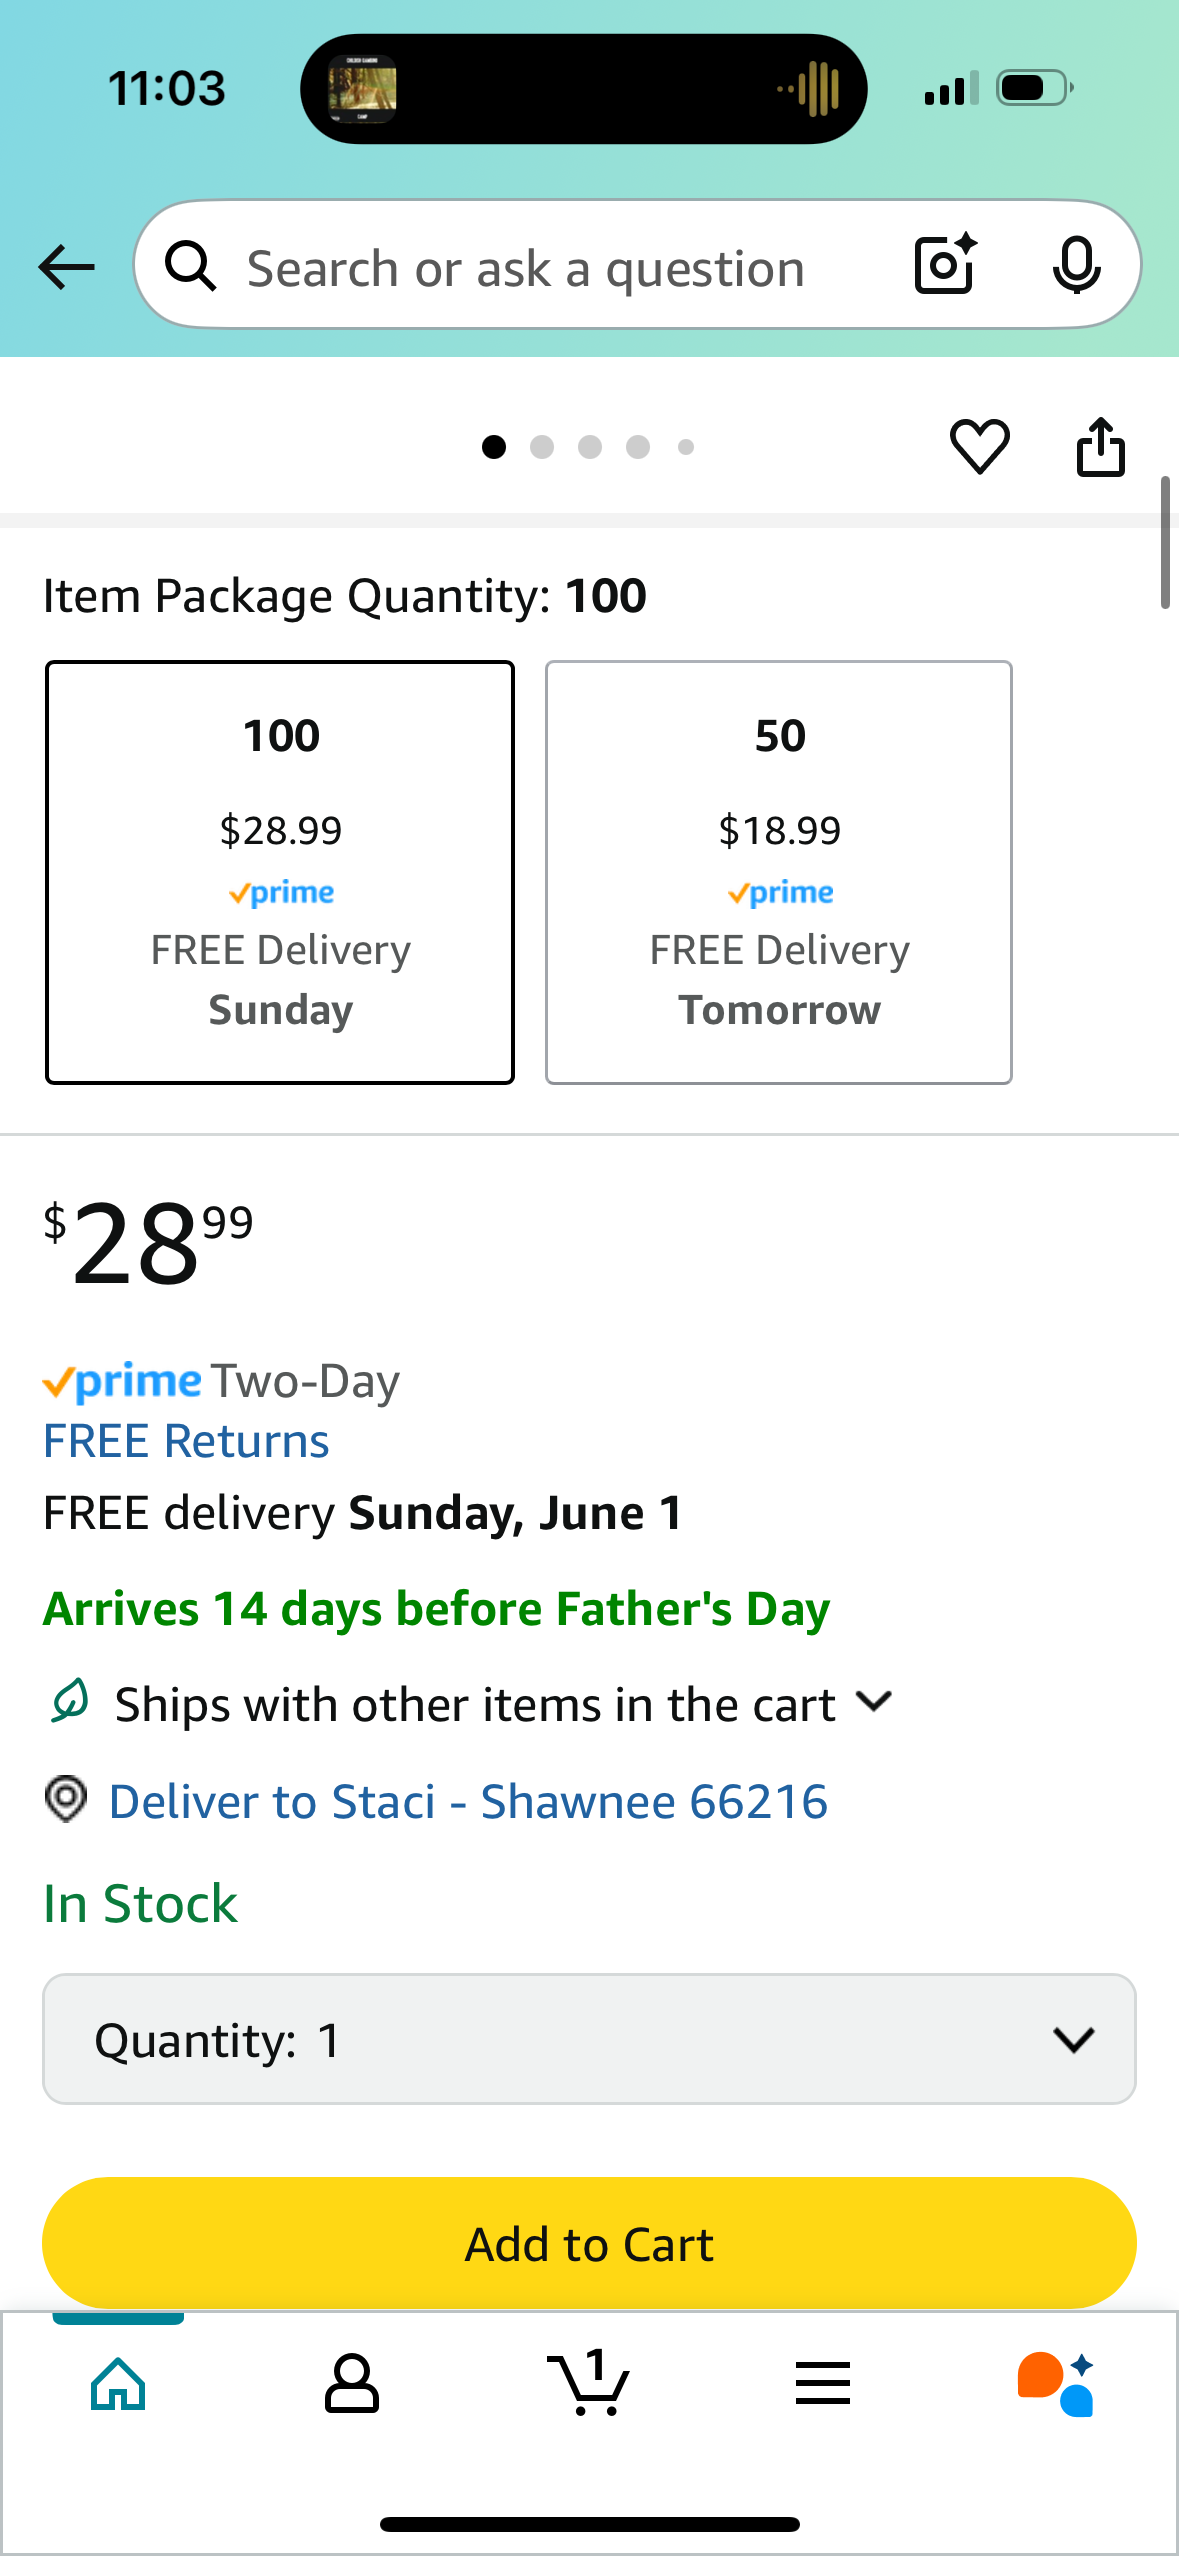
Task: Select the 100 pack quantity option
Action: pos(280,872)
